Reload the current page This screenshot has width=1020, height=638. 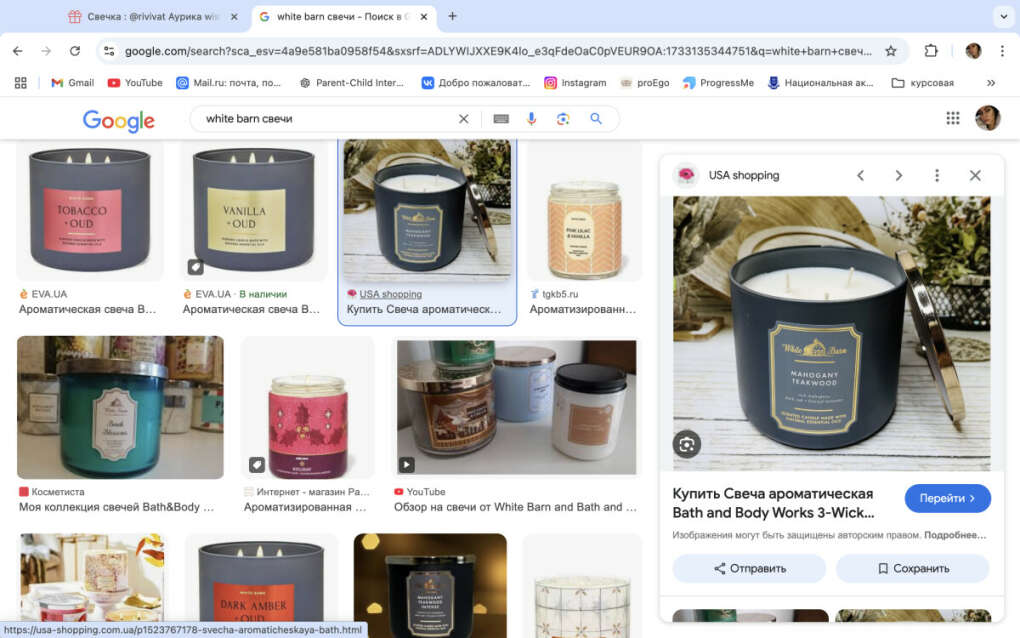tap(75, 51)
